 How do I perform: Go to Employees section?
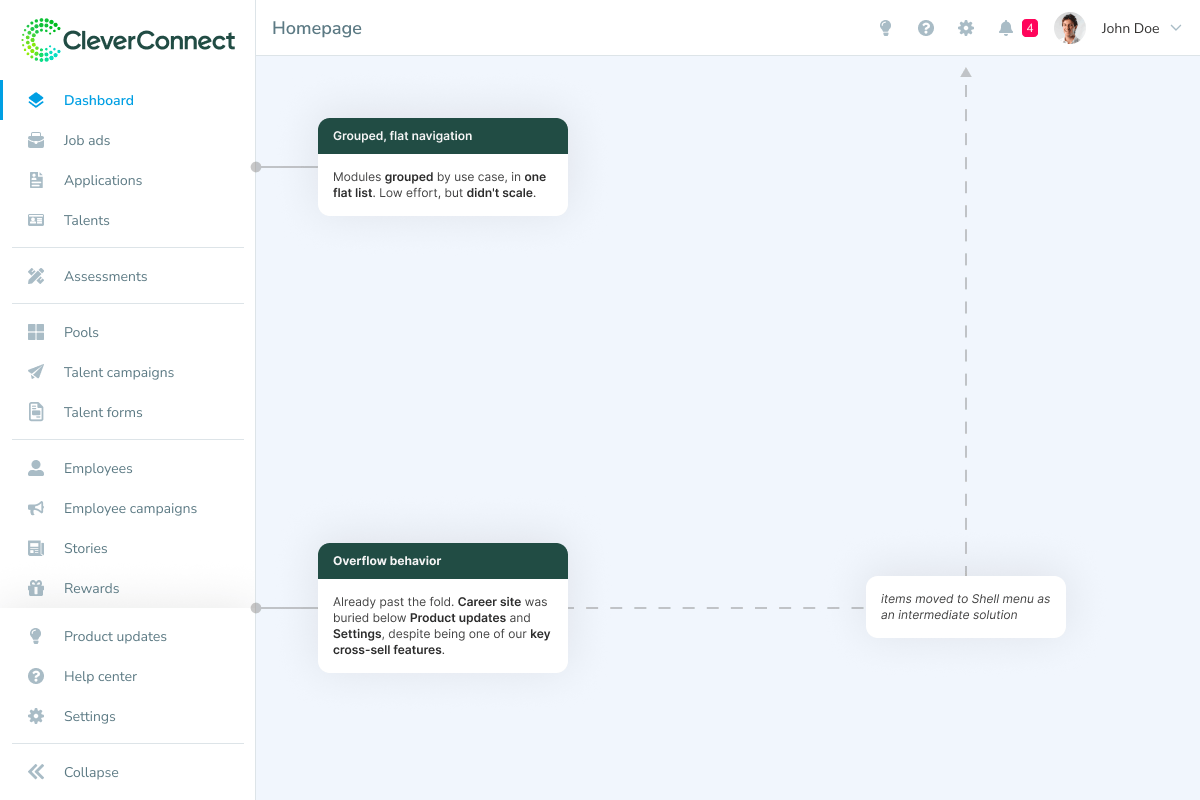click(128, 468)
